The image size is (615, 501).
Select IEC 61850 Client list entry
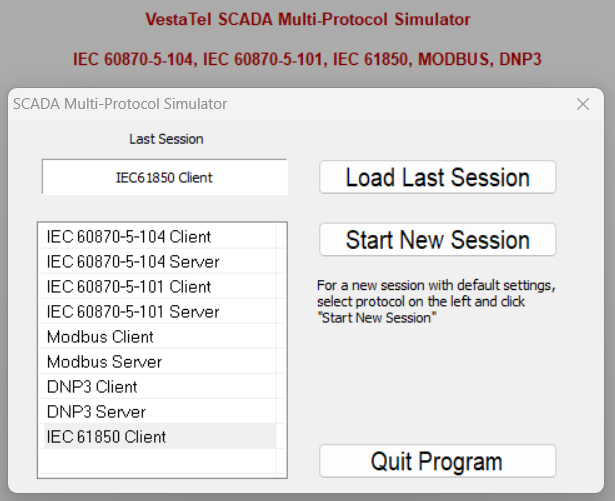pyautogui.click(x=107, y=437)
